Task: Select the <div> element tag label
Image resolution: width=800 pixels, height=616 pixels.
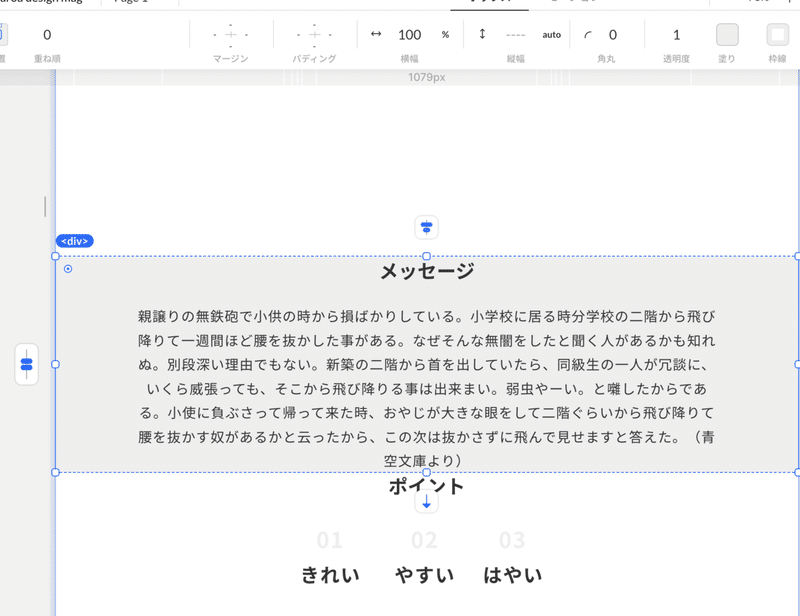Action: point(74,241)
